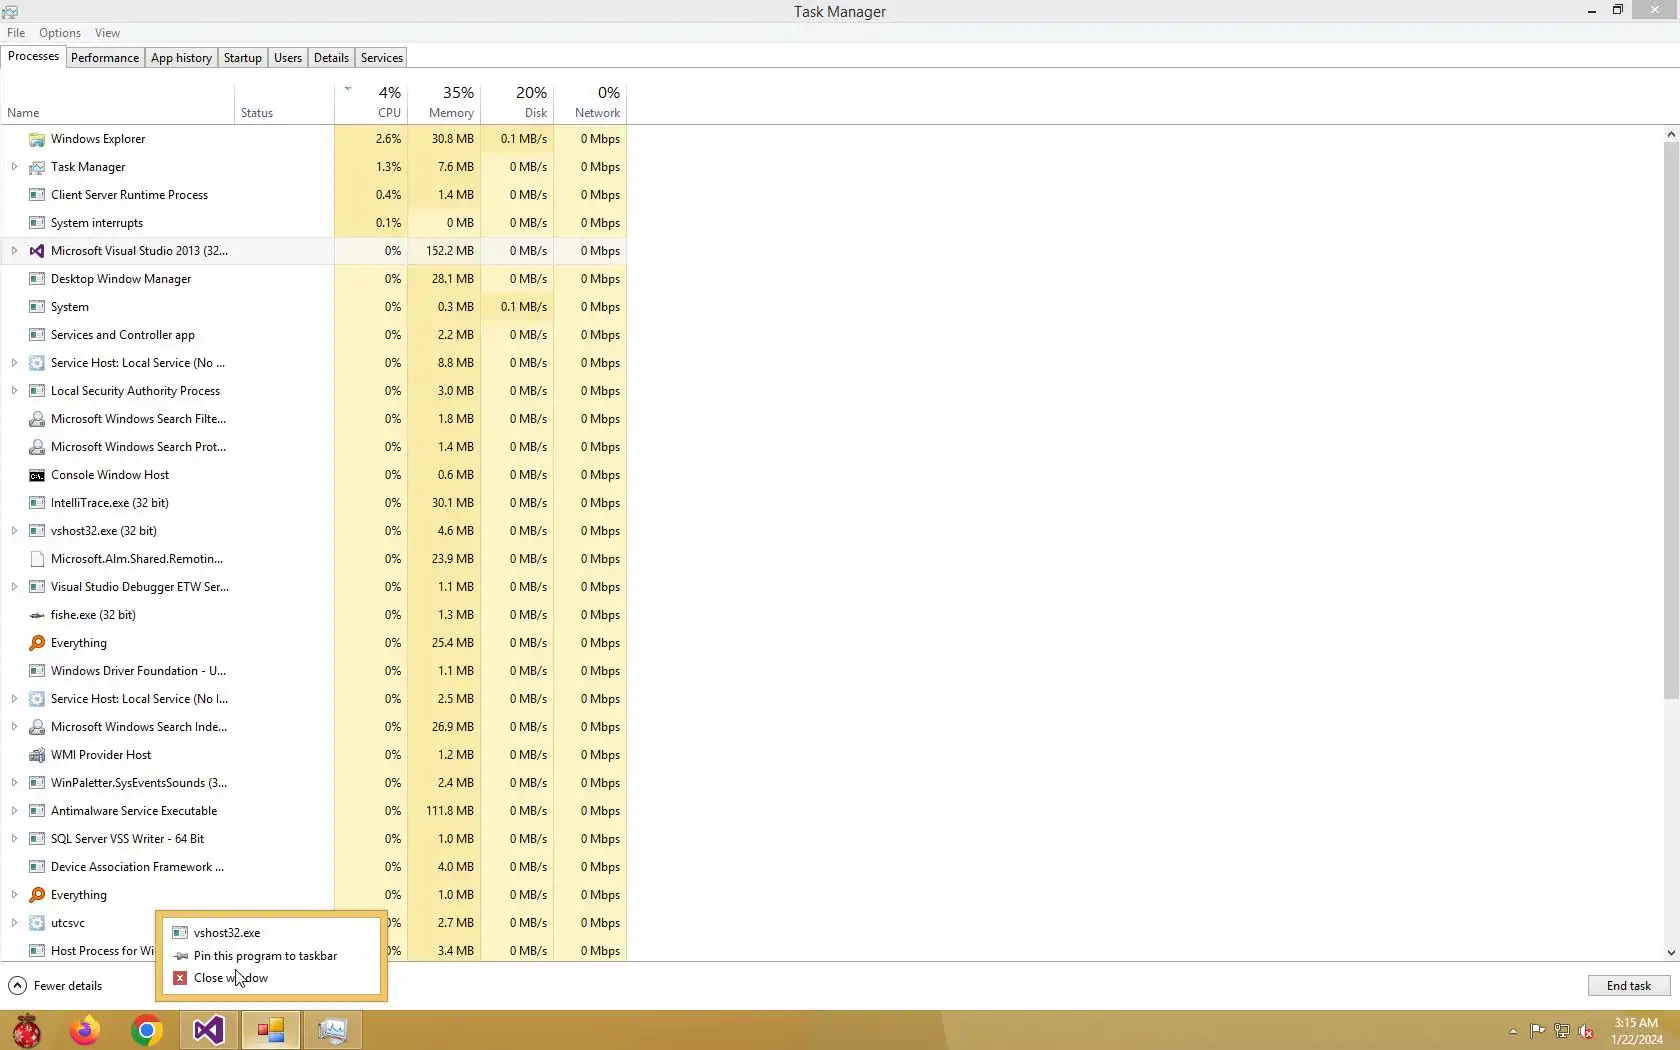Switch to the Startup tab
This screenshot has height=1050, width=1680.
click(x=243, y=58)
